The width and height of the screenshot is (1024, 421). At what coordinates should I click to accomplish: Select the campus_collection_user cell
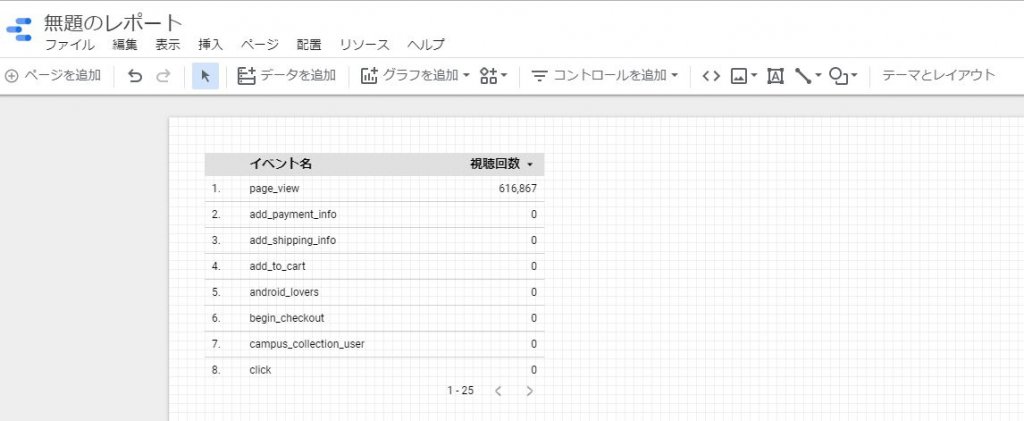point(307,344)
